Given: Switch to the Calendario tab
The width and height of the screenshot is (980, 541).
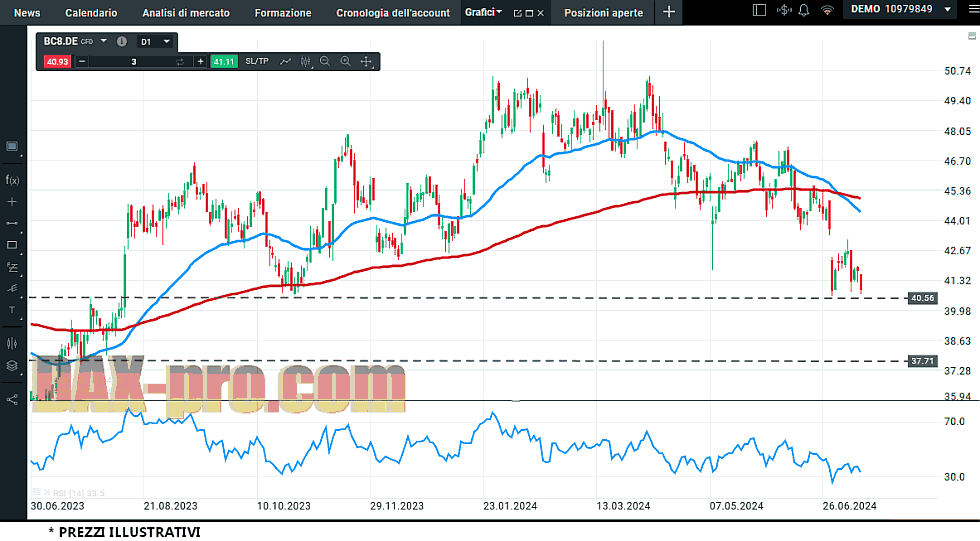Looking at the screenshot, I should (x=91, y=12).
